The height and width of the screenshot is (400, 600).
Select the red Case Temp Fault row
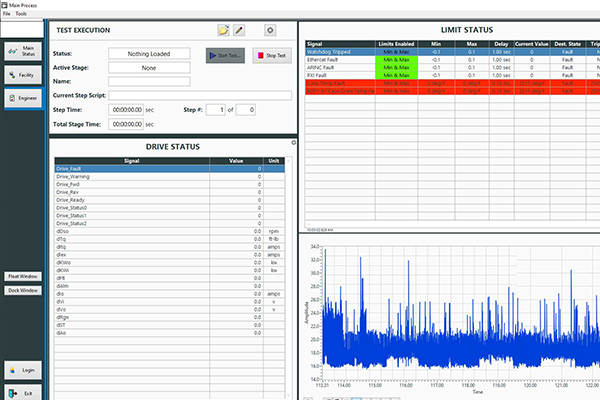(x=452, y=83)
